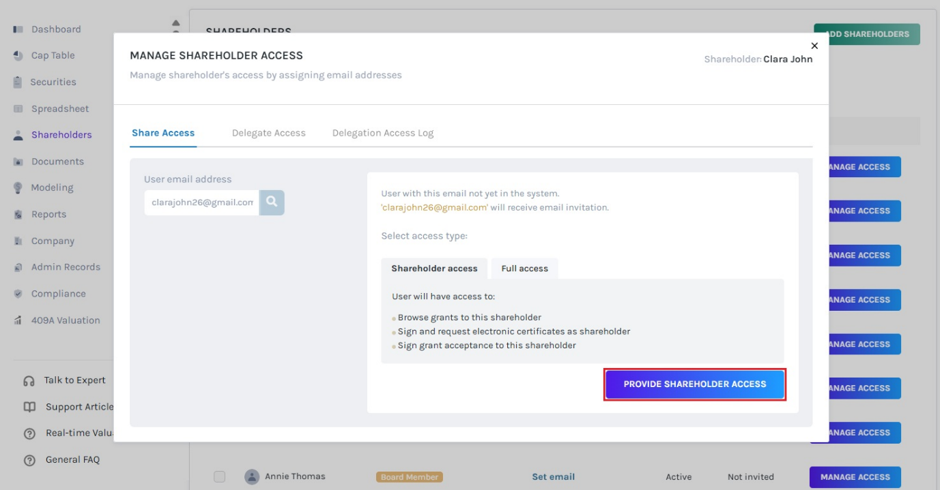
Task: Open Documents folder icon in sidebar
Action: click(x=18, y=161)
